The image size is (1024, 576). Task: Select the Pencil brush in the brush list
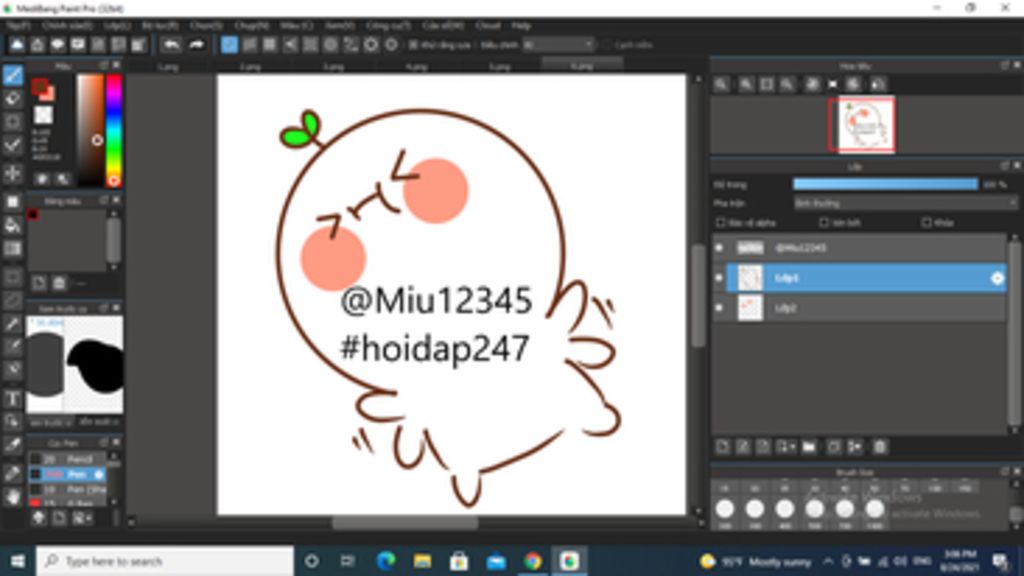pos(68,459)
